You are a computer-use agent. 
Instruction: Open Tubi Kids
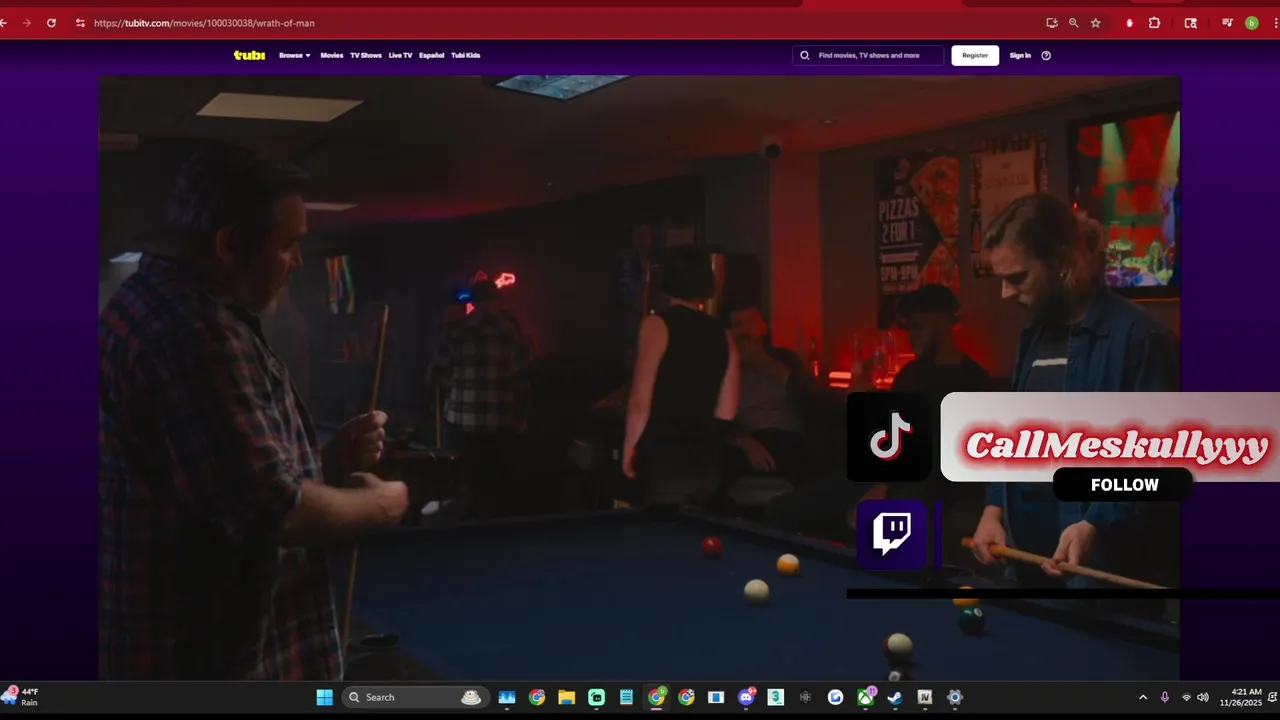pyautogui.click(x=466, y=55)
